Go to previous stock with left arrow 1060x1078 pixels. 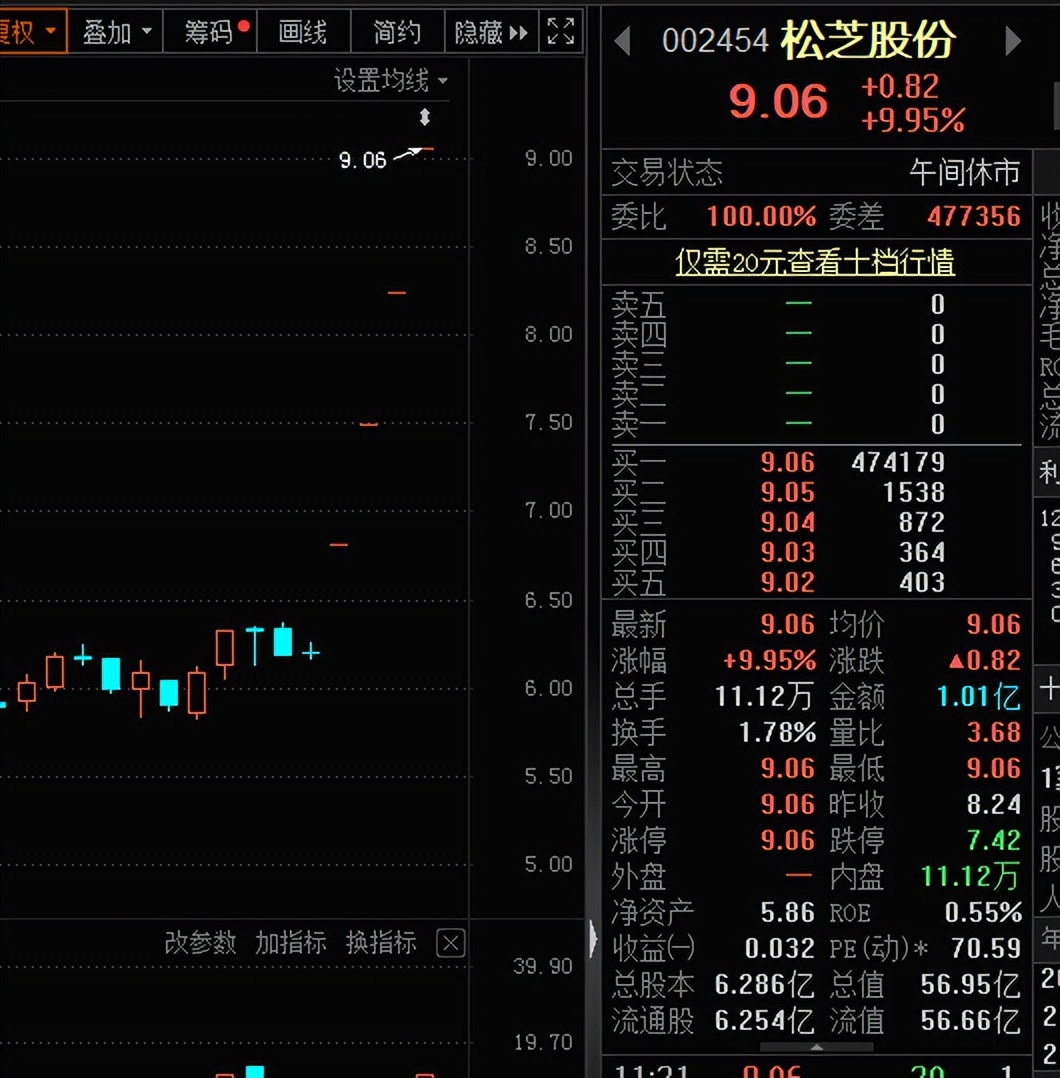coord(623,41)
